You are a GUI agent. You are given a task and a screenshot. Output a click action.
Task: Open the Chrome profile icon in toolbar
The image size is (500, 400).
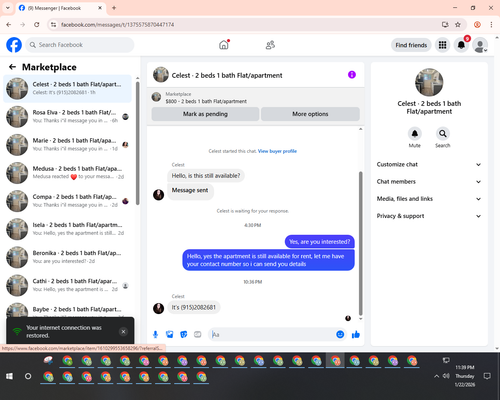pos(477,25)
